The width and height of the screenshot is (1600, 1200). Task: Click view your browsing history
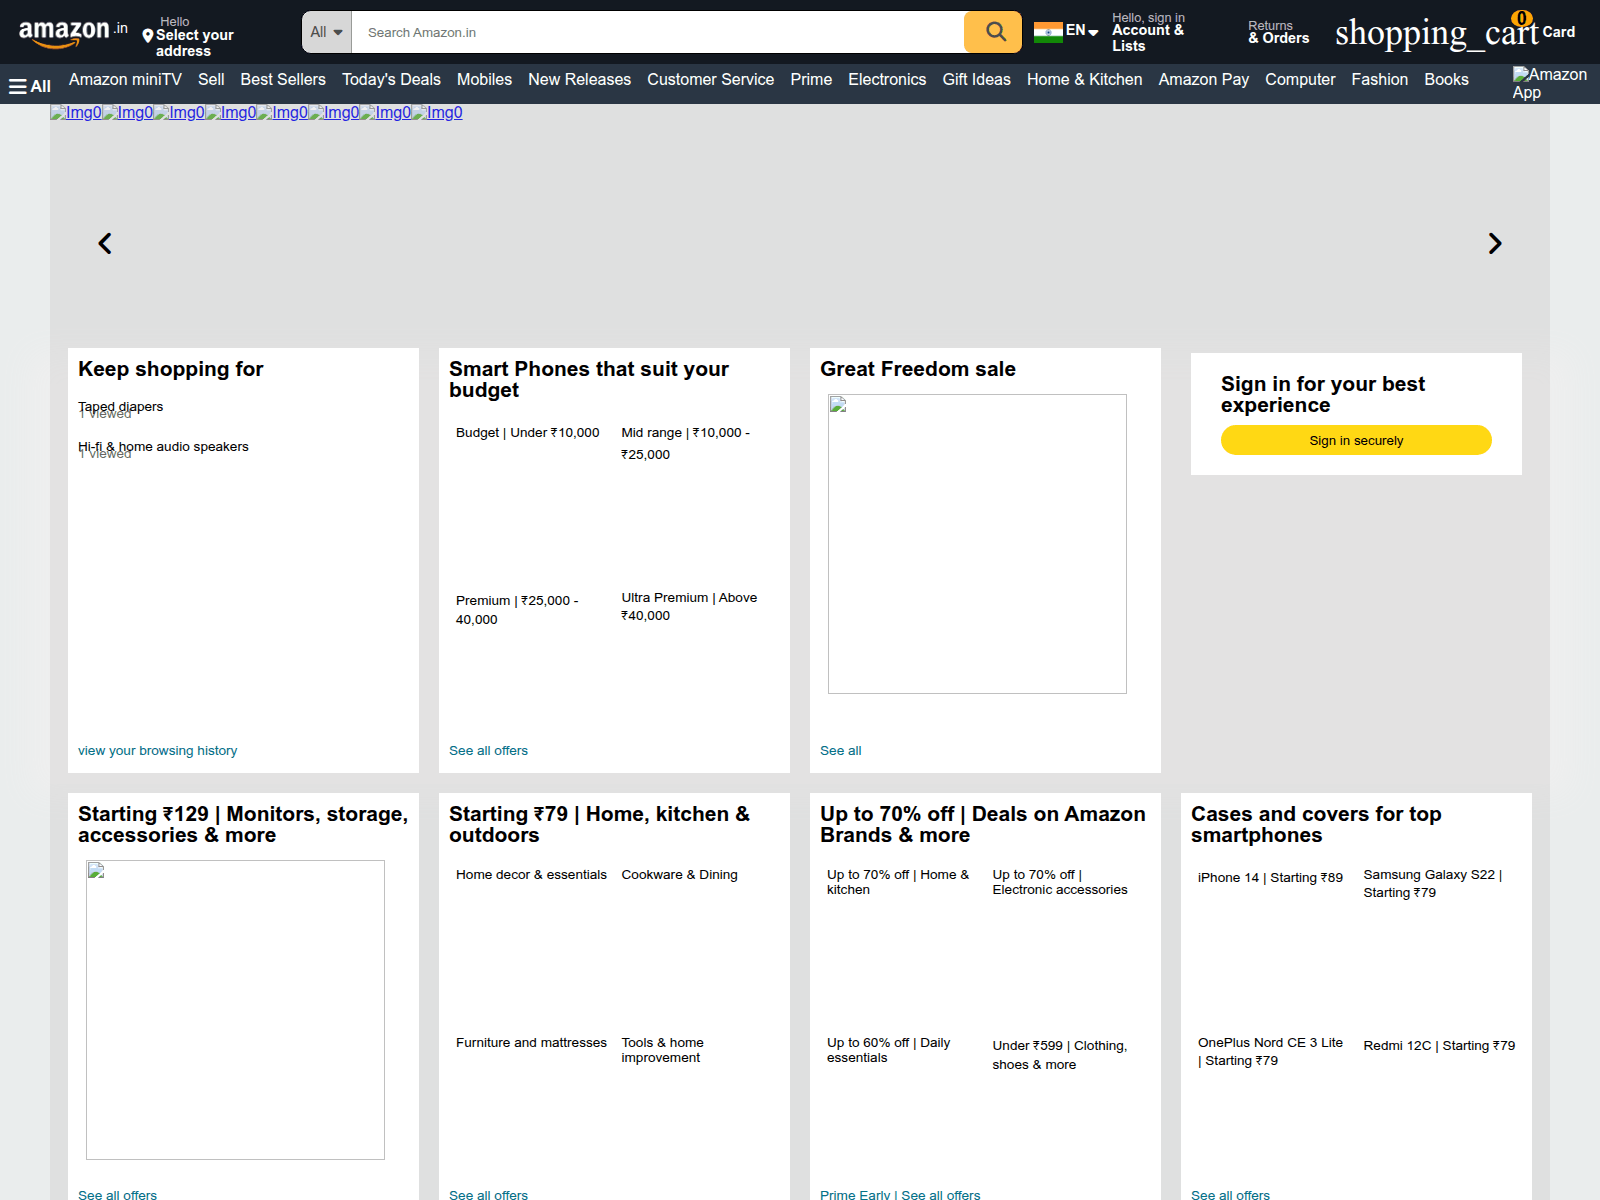(x=158, y=751)
